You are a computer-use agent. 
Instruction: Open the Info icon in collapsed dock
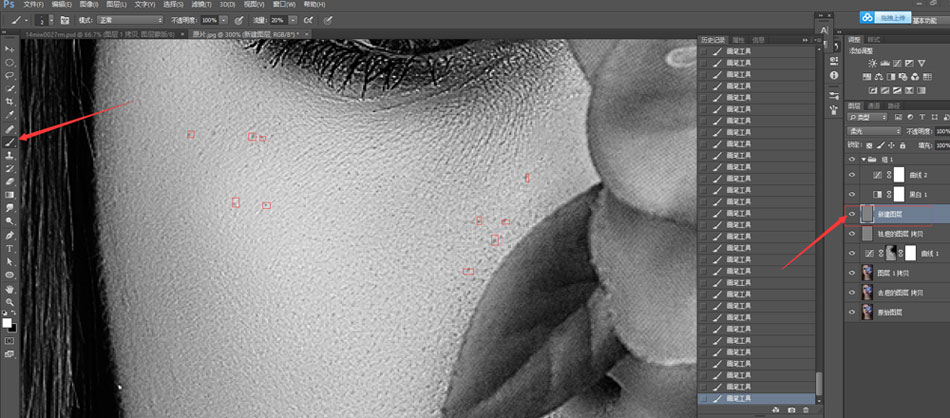pos(834,76)
